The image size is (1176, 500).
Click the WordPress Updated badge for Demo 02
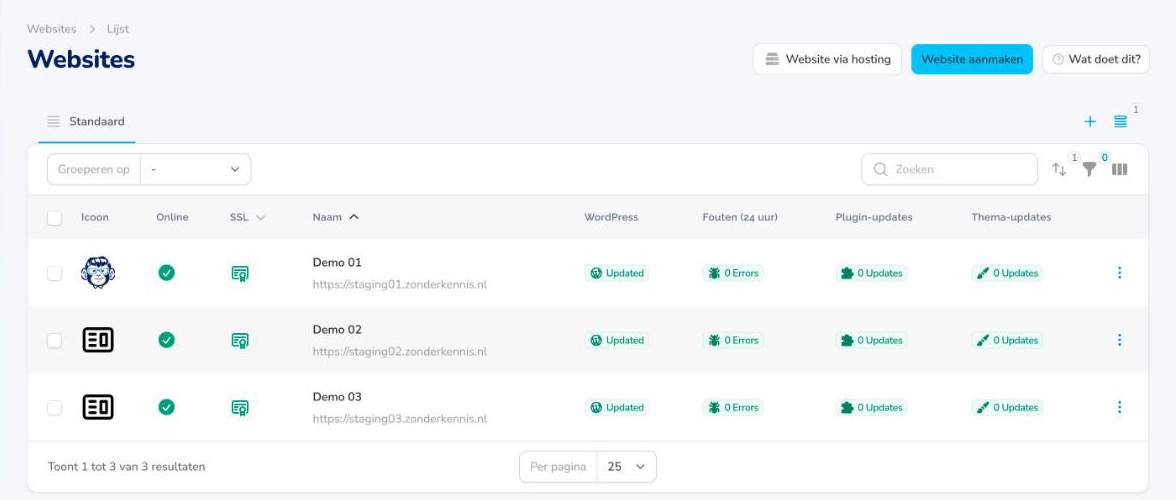tap(616, 340)
